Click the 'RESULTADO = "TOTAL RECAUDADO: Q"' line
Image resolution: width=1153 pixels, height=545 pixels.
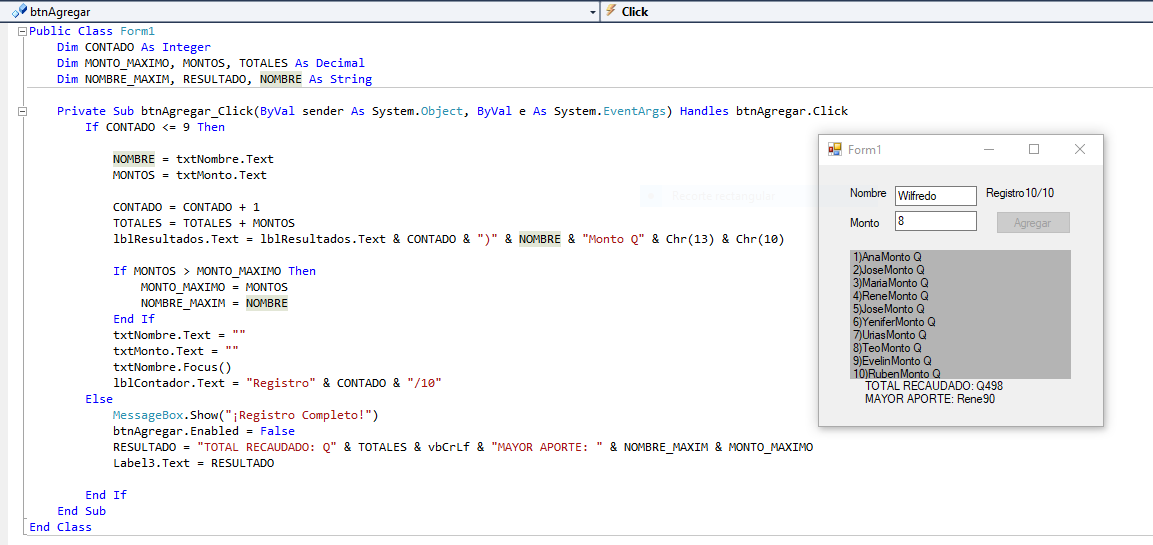[463, 447]
